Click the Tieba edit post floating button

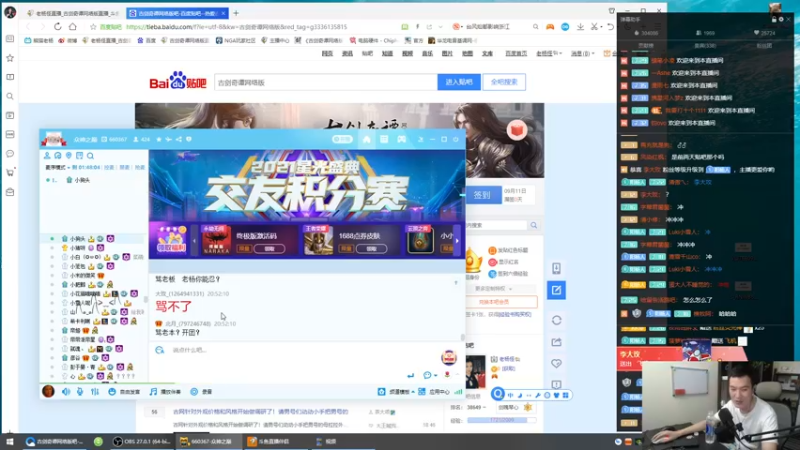(556, 290)
